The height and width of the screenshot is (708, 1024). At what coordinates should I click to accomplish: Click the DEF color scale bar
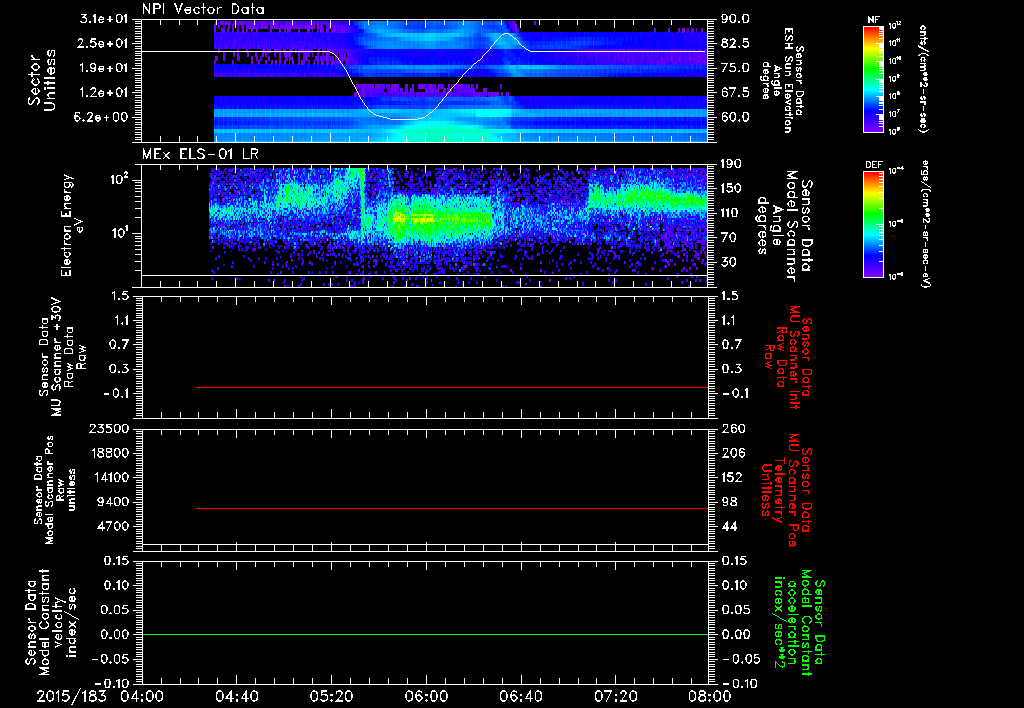874,224
